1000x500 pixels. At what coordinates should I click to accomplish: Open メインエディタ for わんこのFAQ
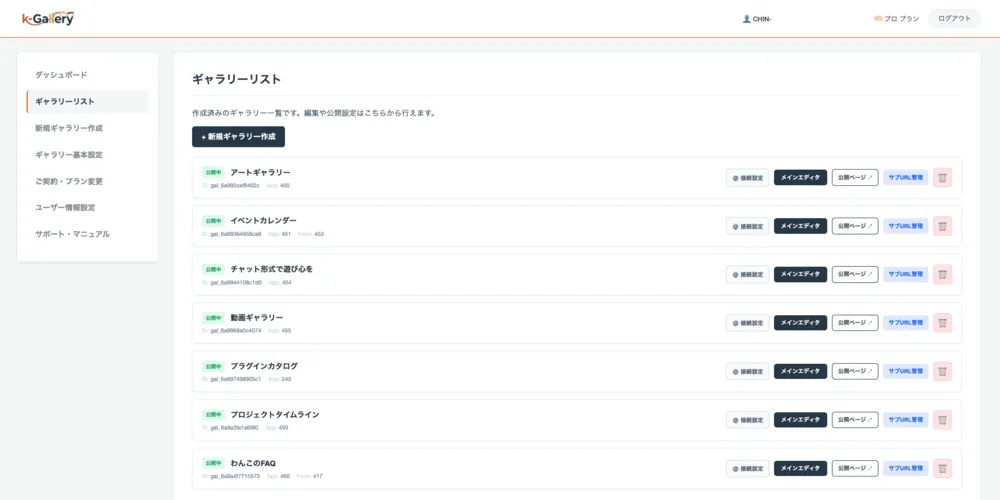800,468
